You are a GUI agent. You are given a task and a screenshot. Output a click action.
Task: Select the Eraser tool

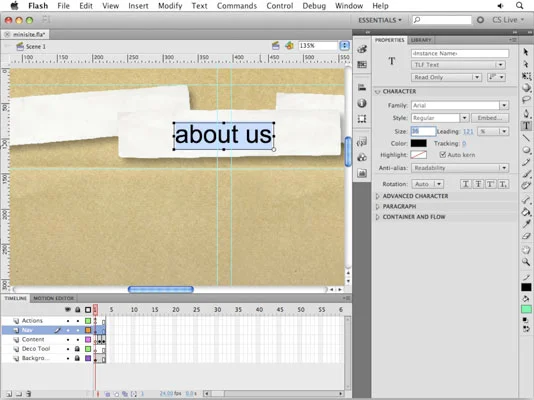coord(526,236)
